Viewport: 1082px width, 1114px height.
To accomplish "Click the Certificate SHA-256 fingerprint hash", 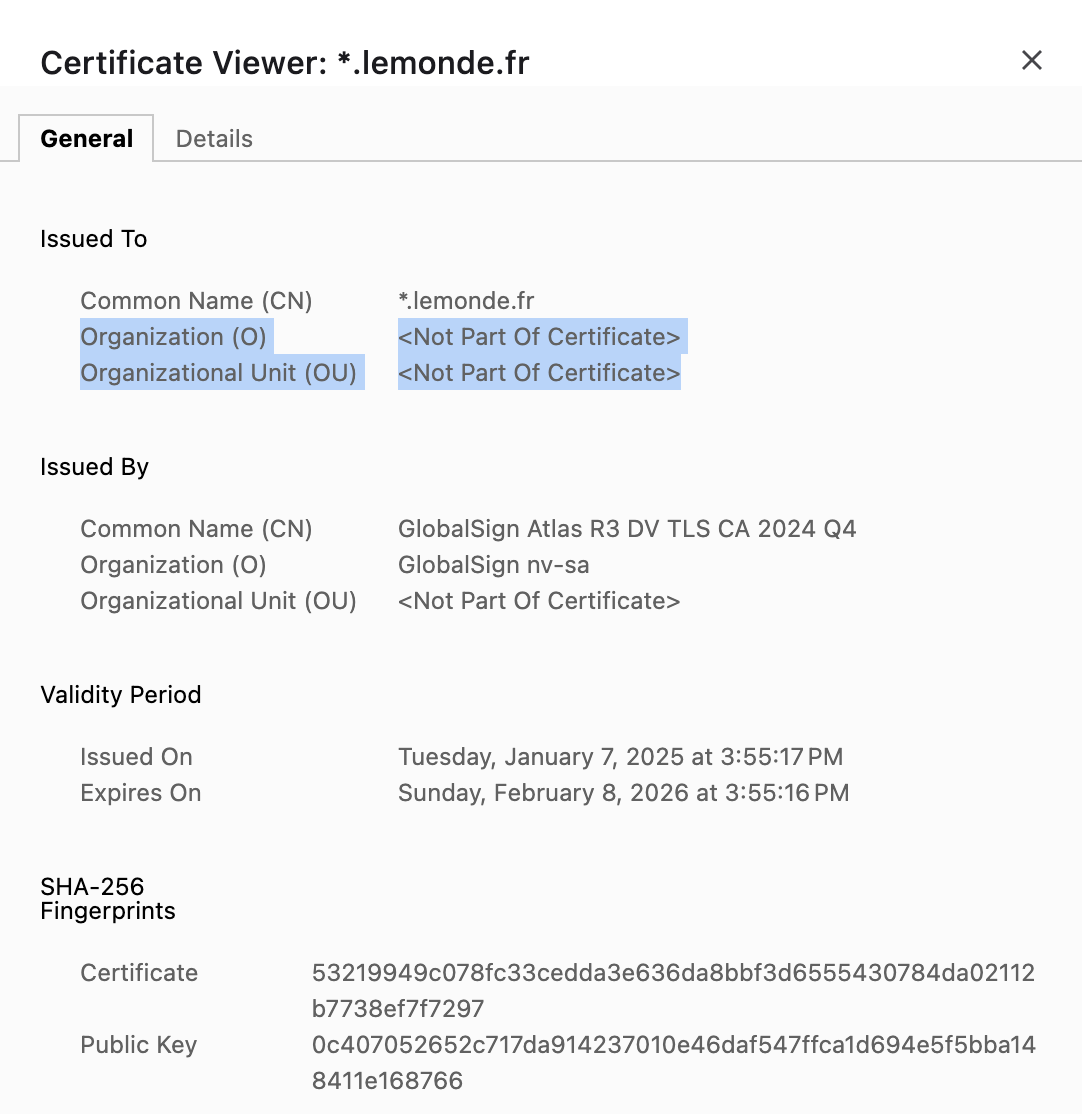I will click(x=673, y=990).
